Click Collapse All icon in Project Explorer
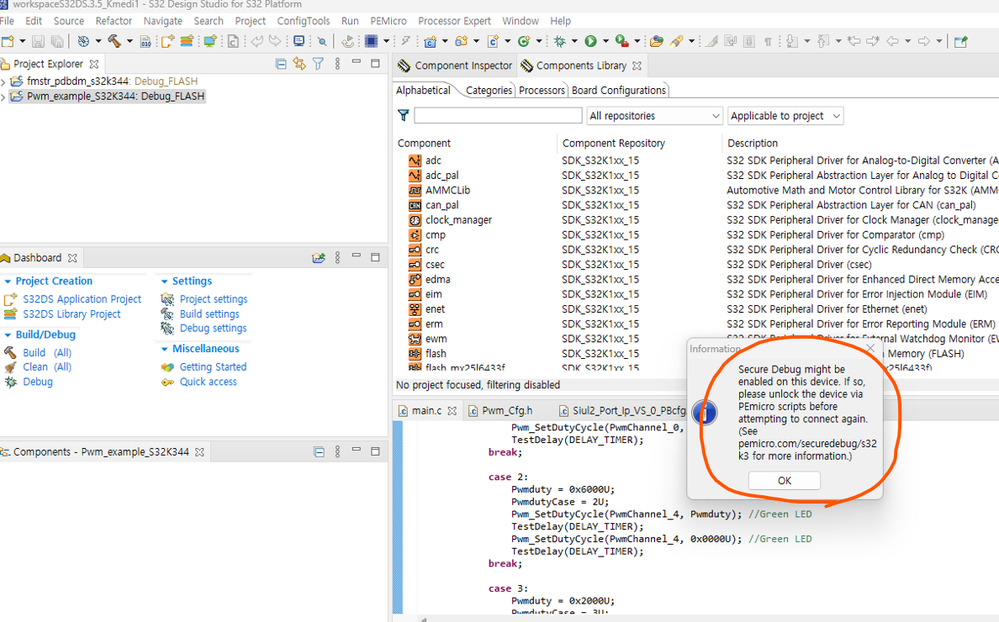 tap(280, 64)
